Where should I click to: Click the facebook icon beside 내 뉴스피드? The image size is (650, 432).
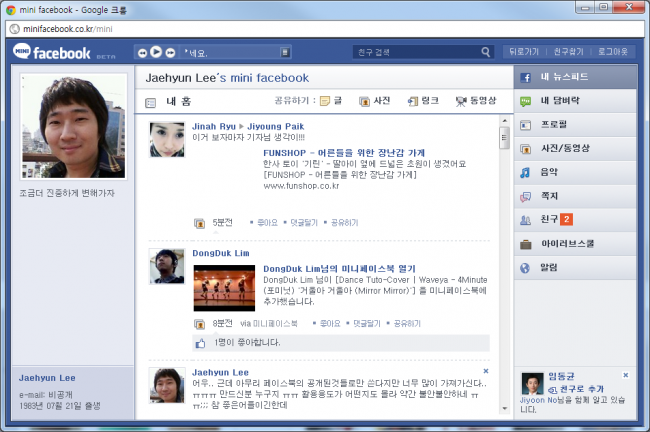click(525, 78)
